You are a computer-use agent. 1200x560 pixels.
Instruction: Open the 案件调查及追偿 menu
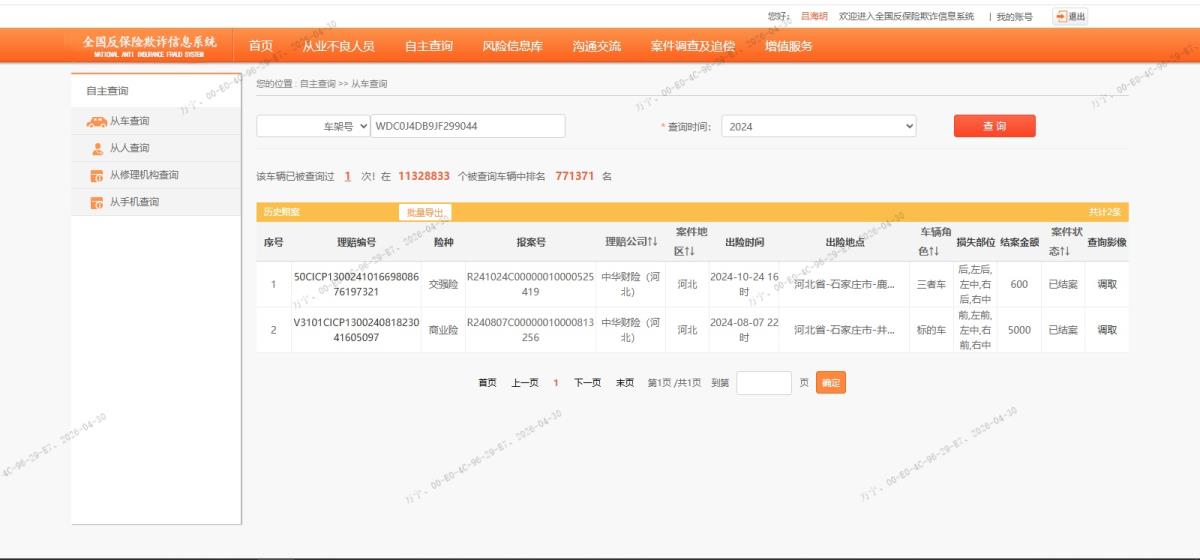(x=692, y=46)
